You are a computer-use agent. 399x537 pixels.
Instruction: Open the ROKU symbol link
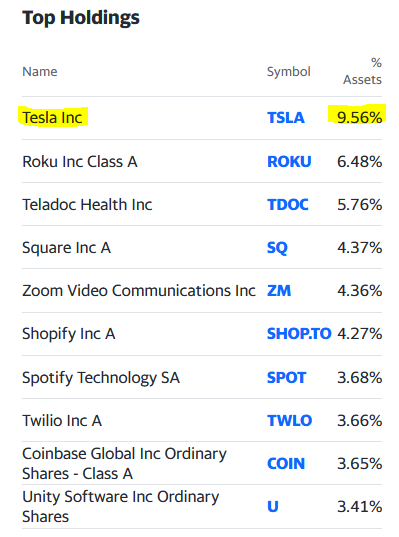(289, 162)
